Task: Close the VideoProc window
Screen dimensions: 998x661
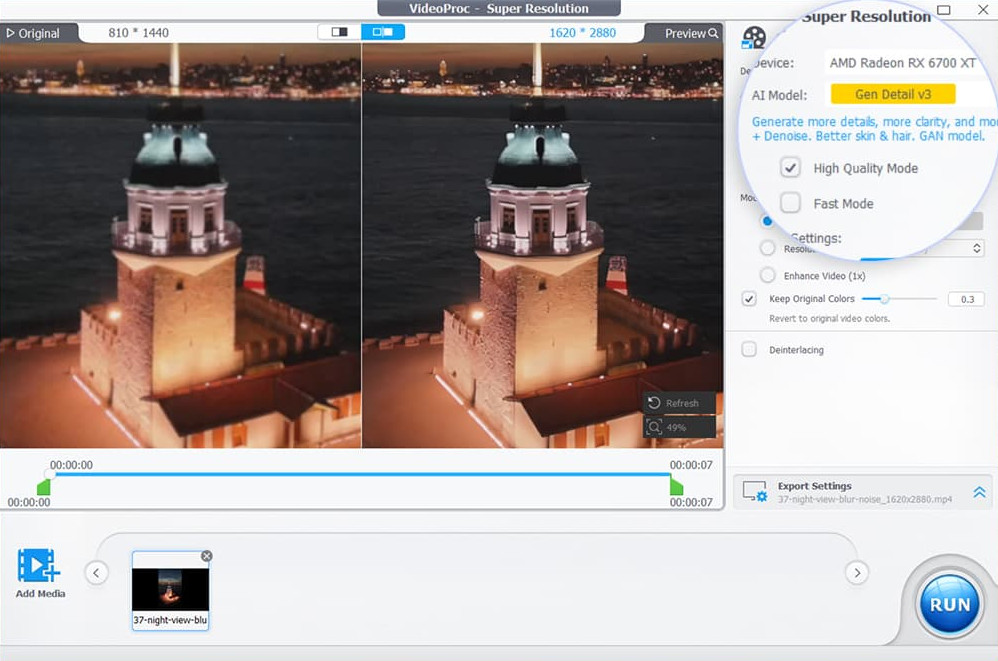Action: (x=983, y=10)
